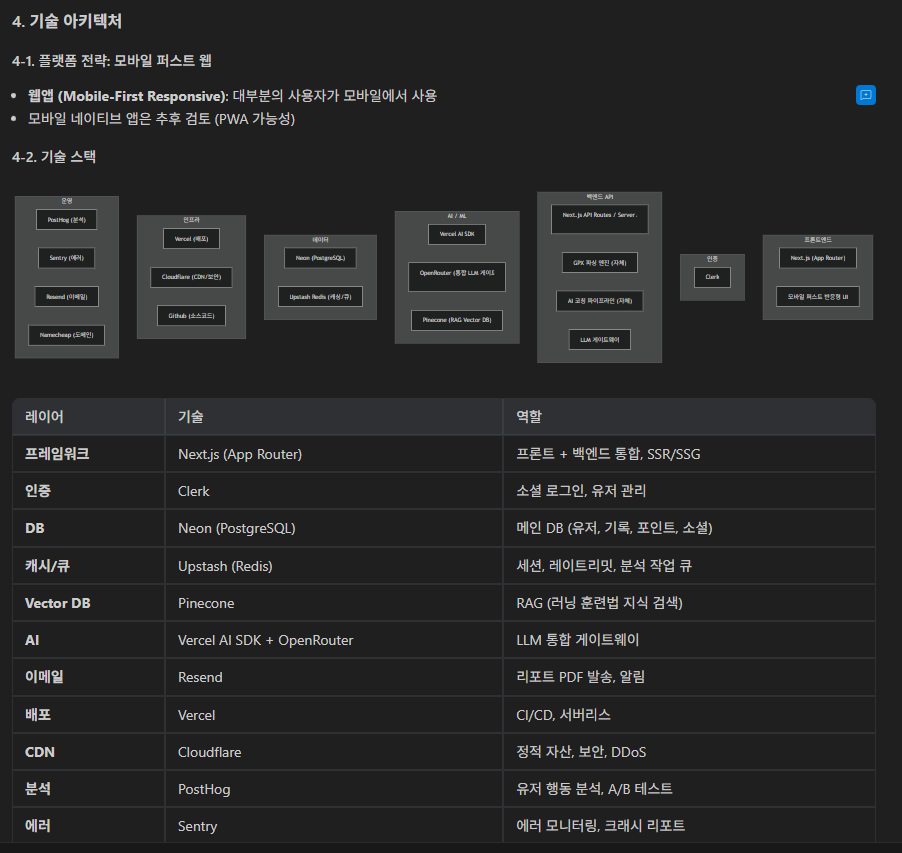Select the Upstash Redis (캐싱/큐) diagram node
This screenshot has width=902, height=853.
pyautogui.click(x=320, y=297)
